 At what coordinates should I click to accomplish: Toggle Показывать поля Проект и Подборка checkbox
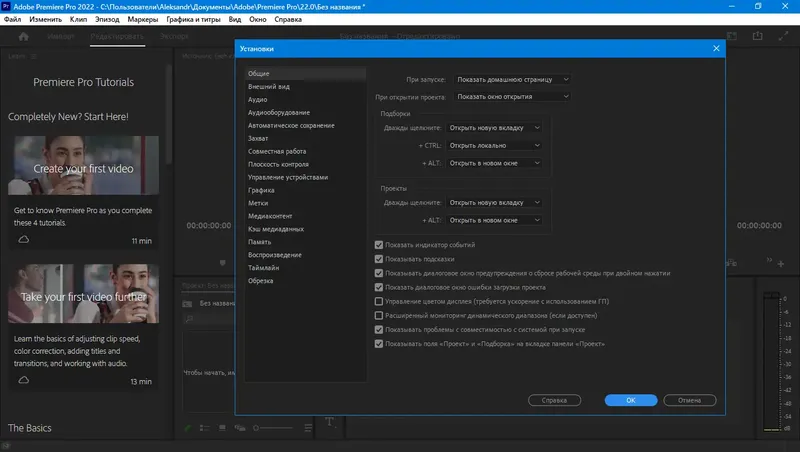[x=379, y=344]
